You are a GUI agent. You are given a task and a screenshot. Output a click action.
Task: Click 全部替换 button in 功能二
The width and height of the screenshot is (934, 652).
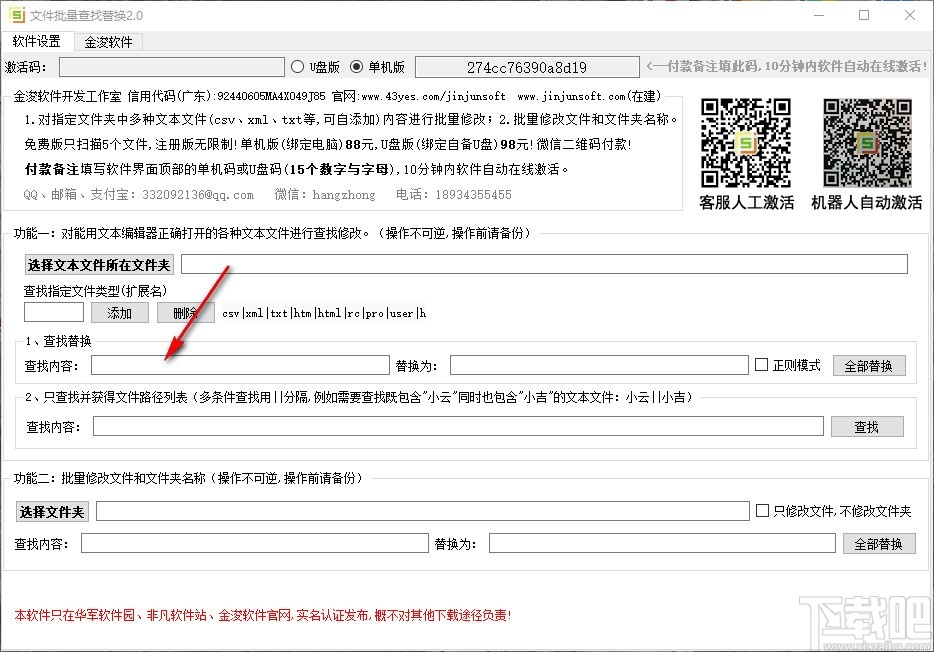879,544
